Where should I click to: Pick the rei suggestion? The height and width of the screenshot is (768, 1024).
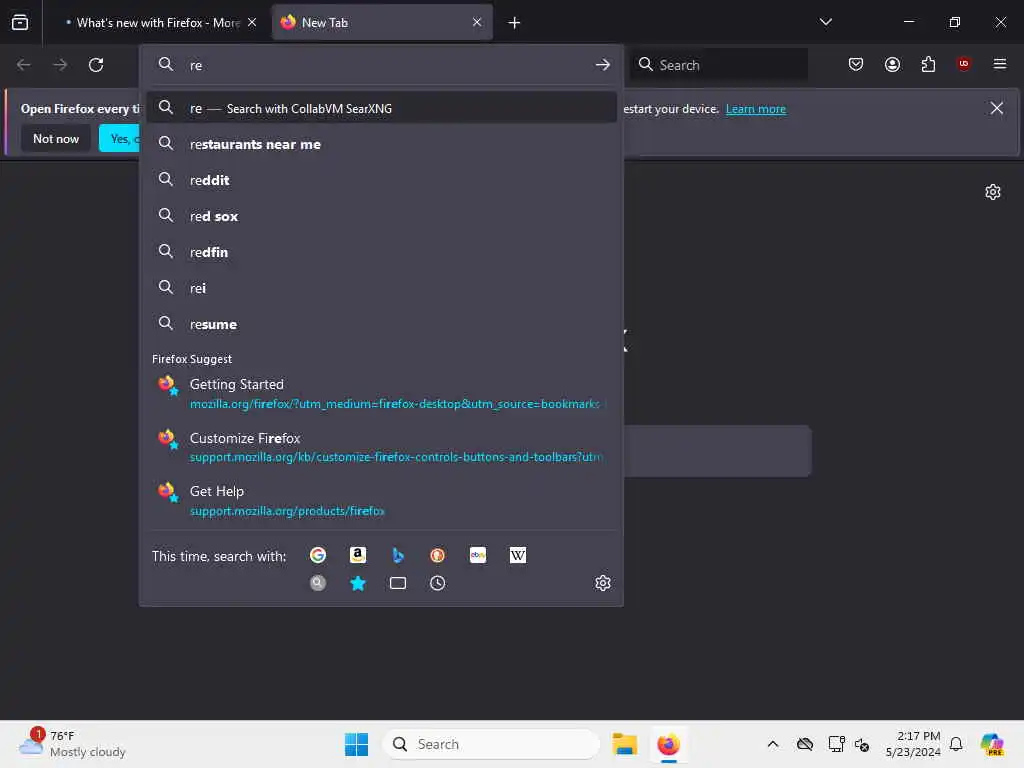pos(382,288)
